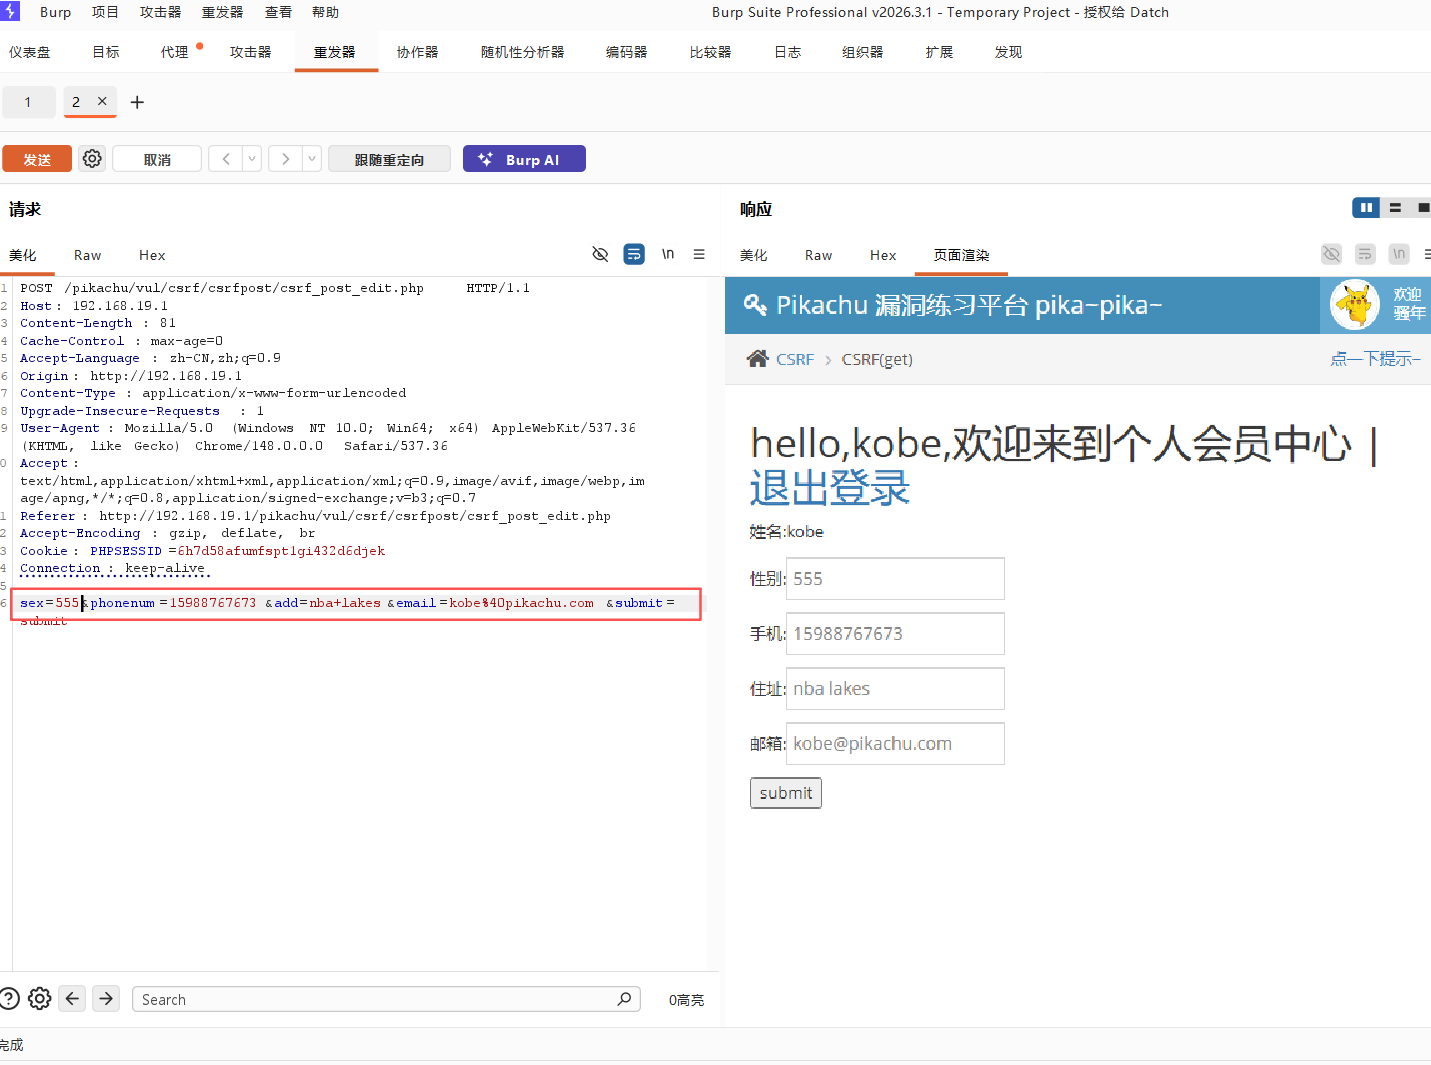Toggle line wrap in response panel
Screen dimensions: 1431x1065
tap(1365, 254)
